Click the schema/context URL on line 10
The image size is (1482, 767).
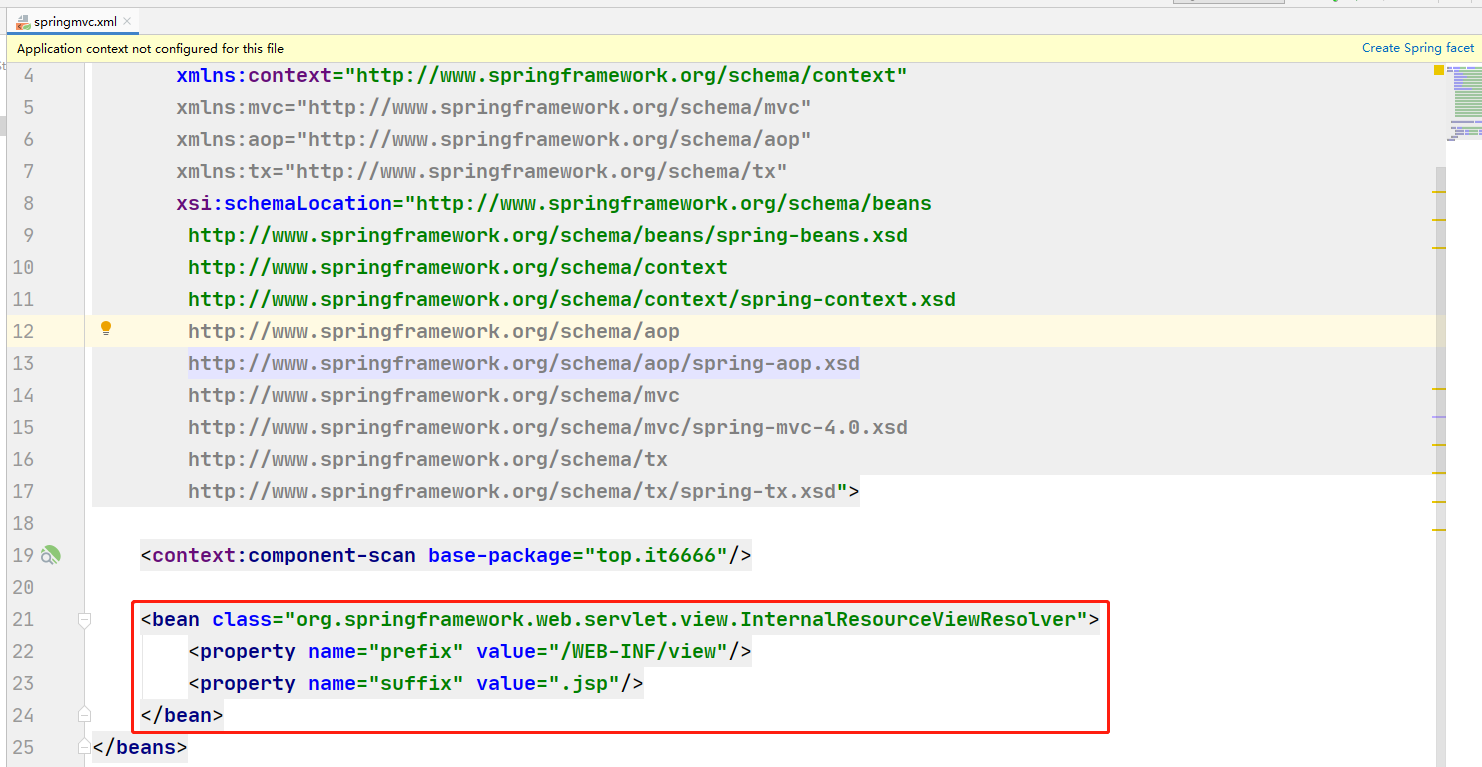[x=458, y=267]
